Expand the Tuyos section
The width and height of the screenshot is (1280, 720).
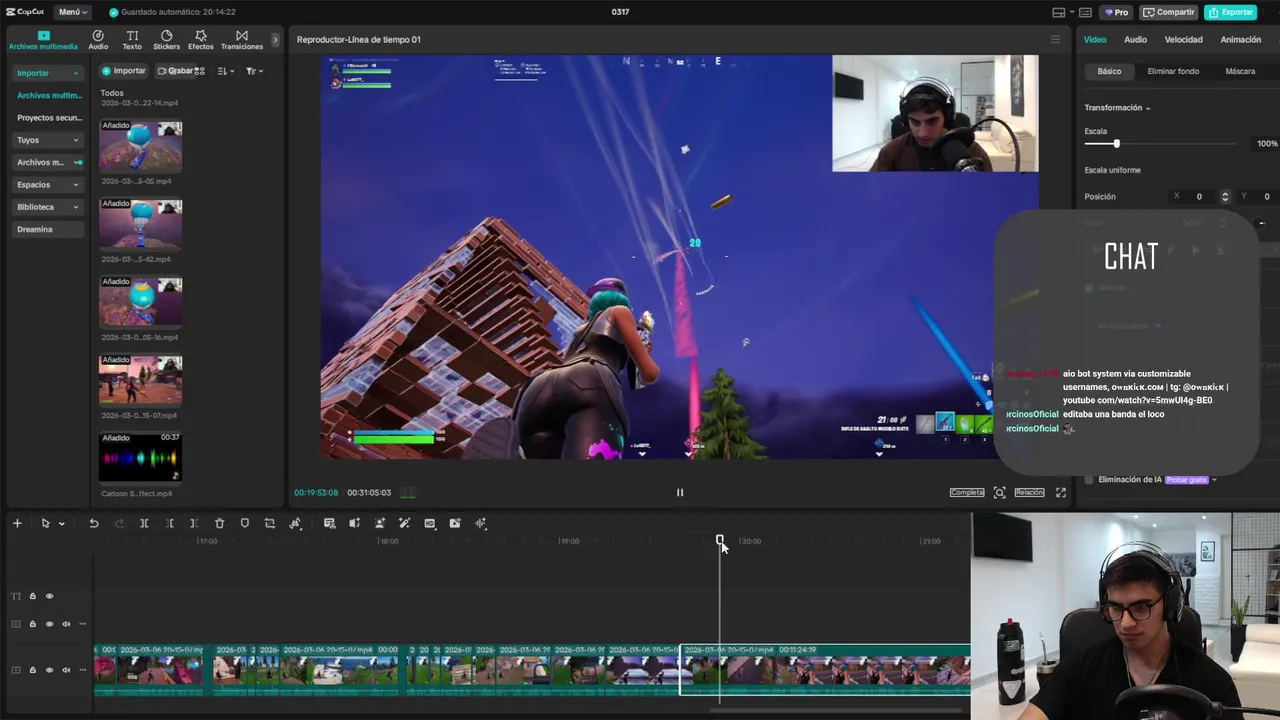[x=76, y=140]
